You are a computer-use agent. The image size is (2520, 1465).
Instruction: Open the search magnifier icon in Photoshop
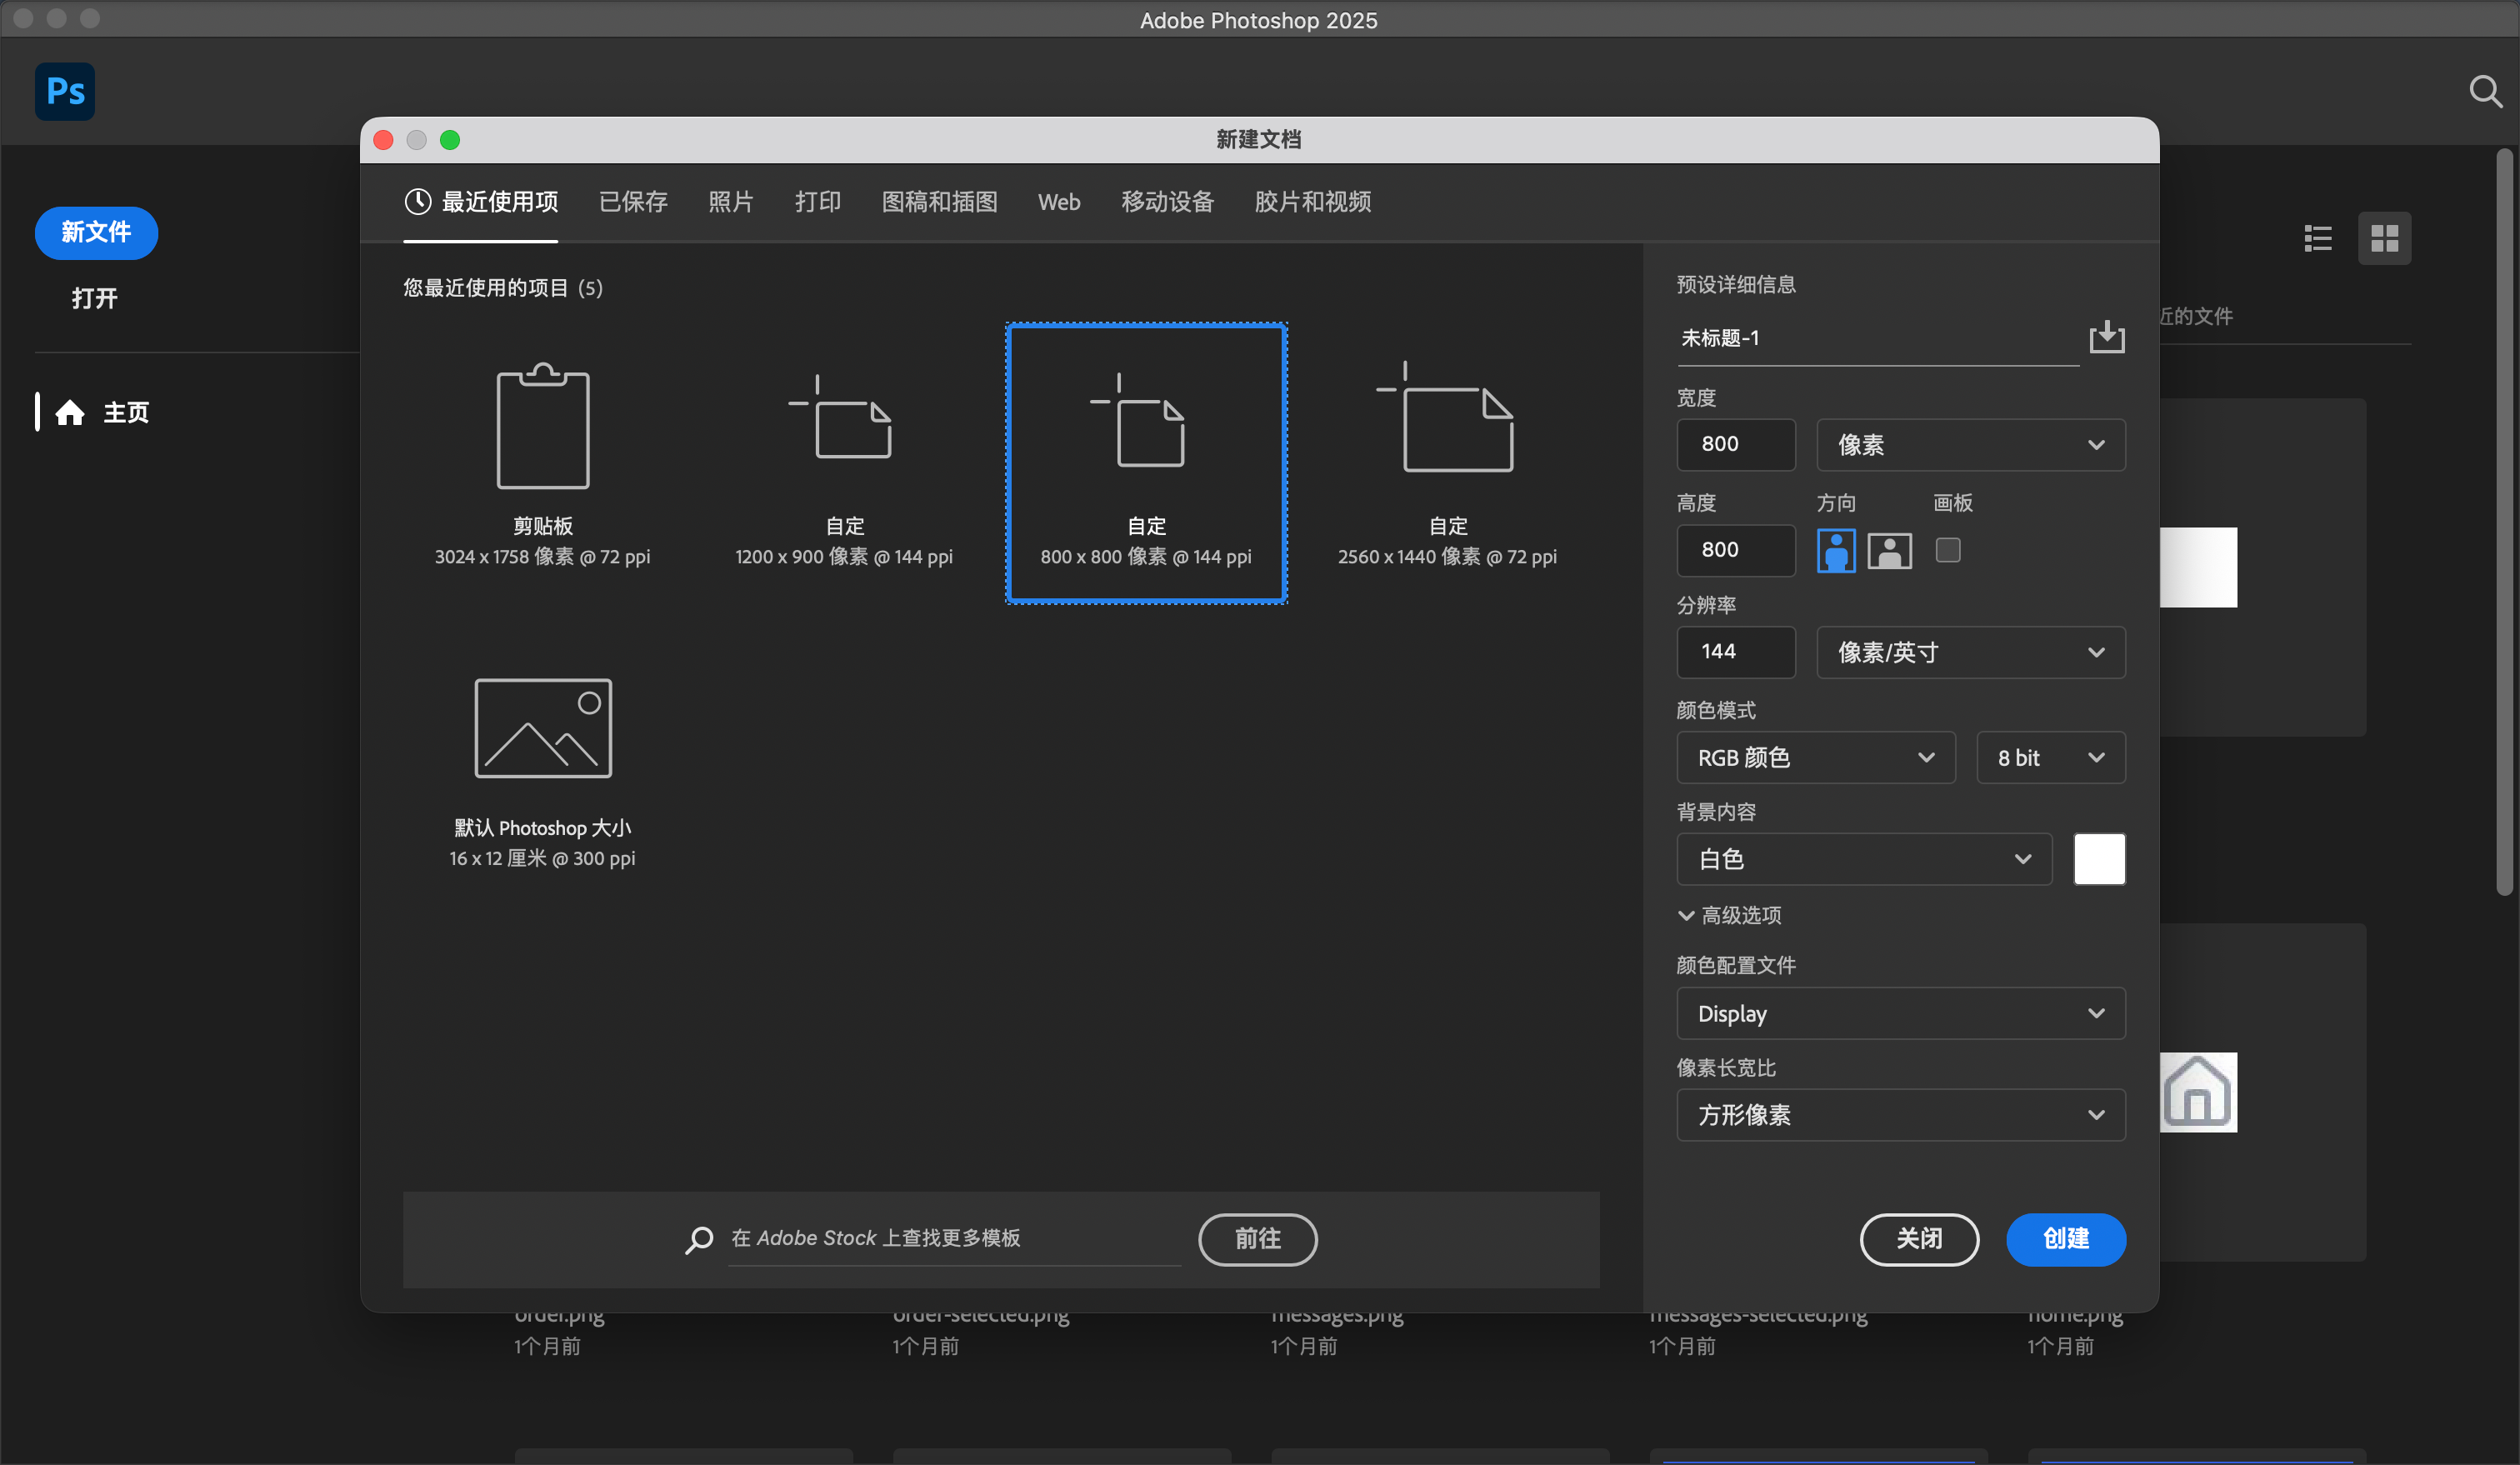(2484, 91)
